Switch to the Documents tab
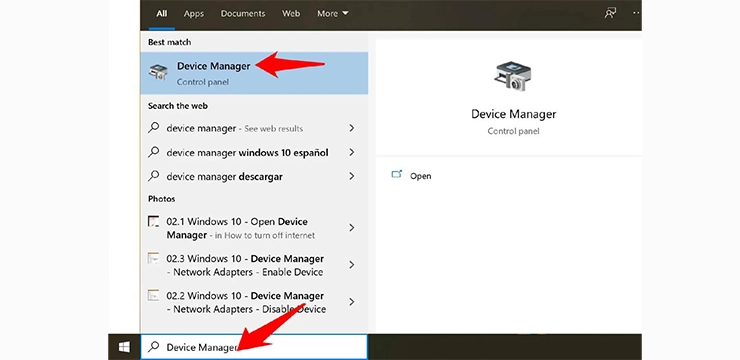This screenshot has height=360, width=740. click(x=243, y=14)
